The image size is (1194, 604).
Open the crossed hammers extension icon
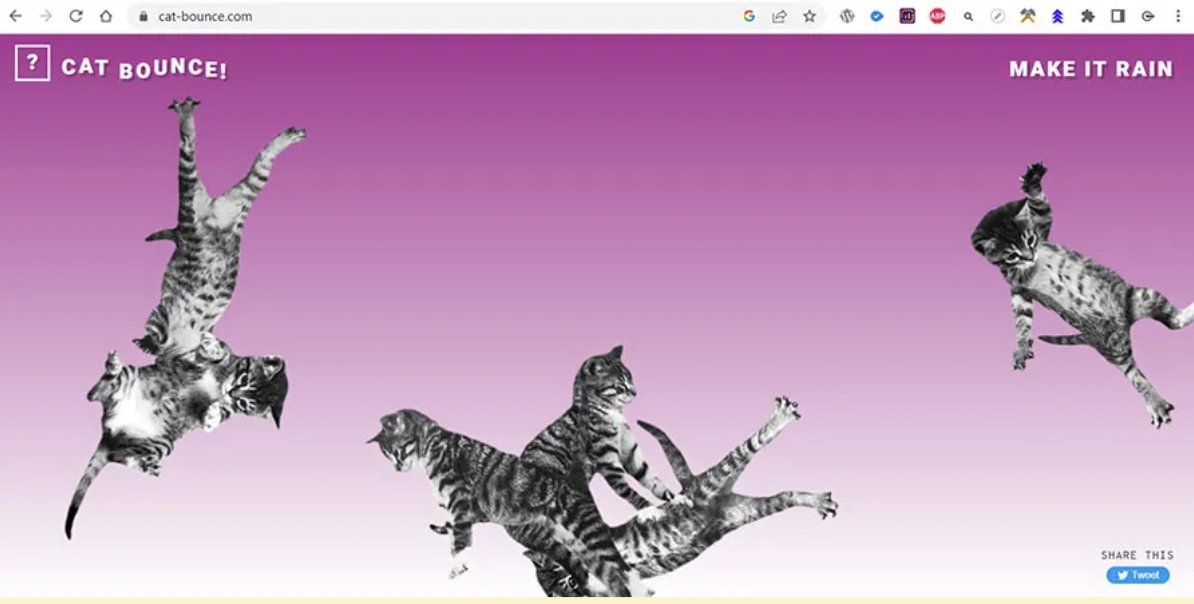click(1026, 16)
